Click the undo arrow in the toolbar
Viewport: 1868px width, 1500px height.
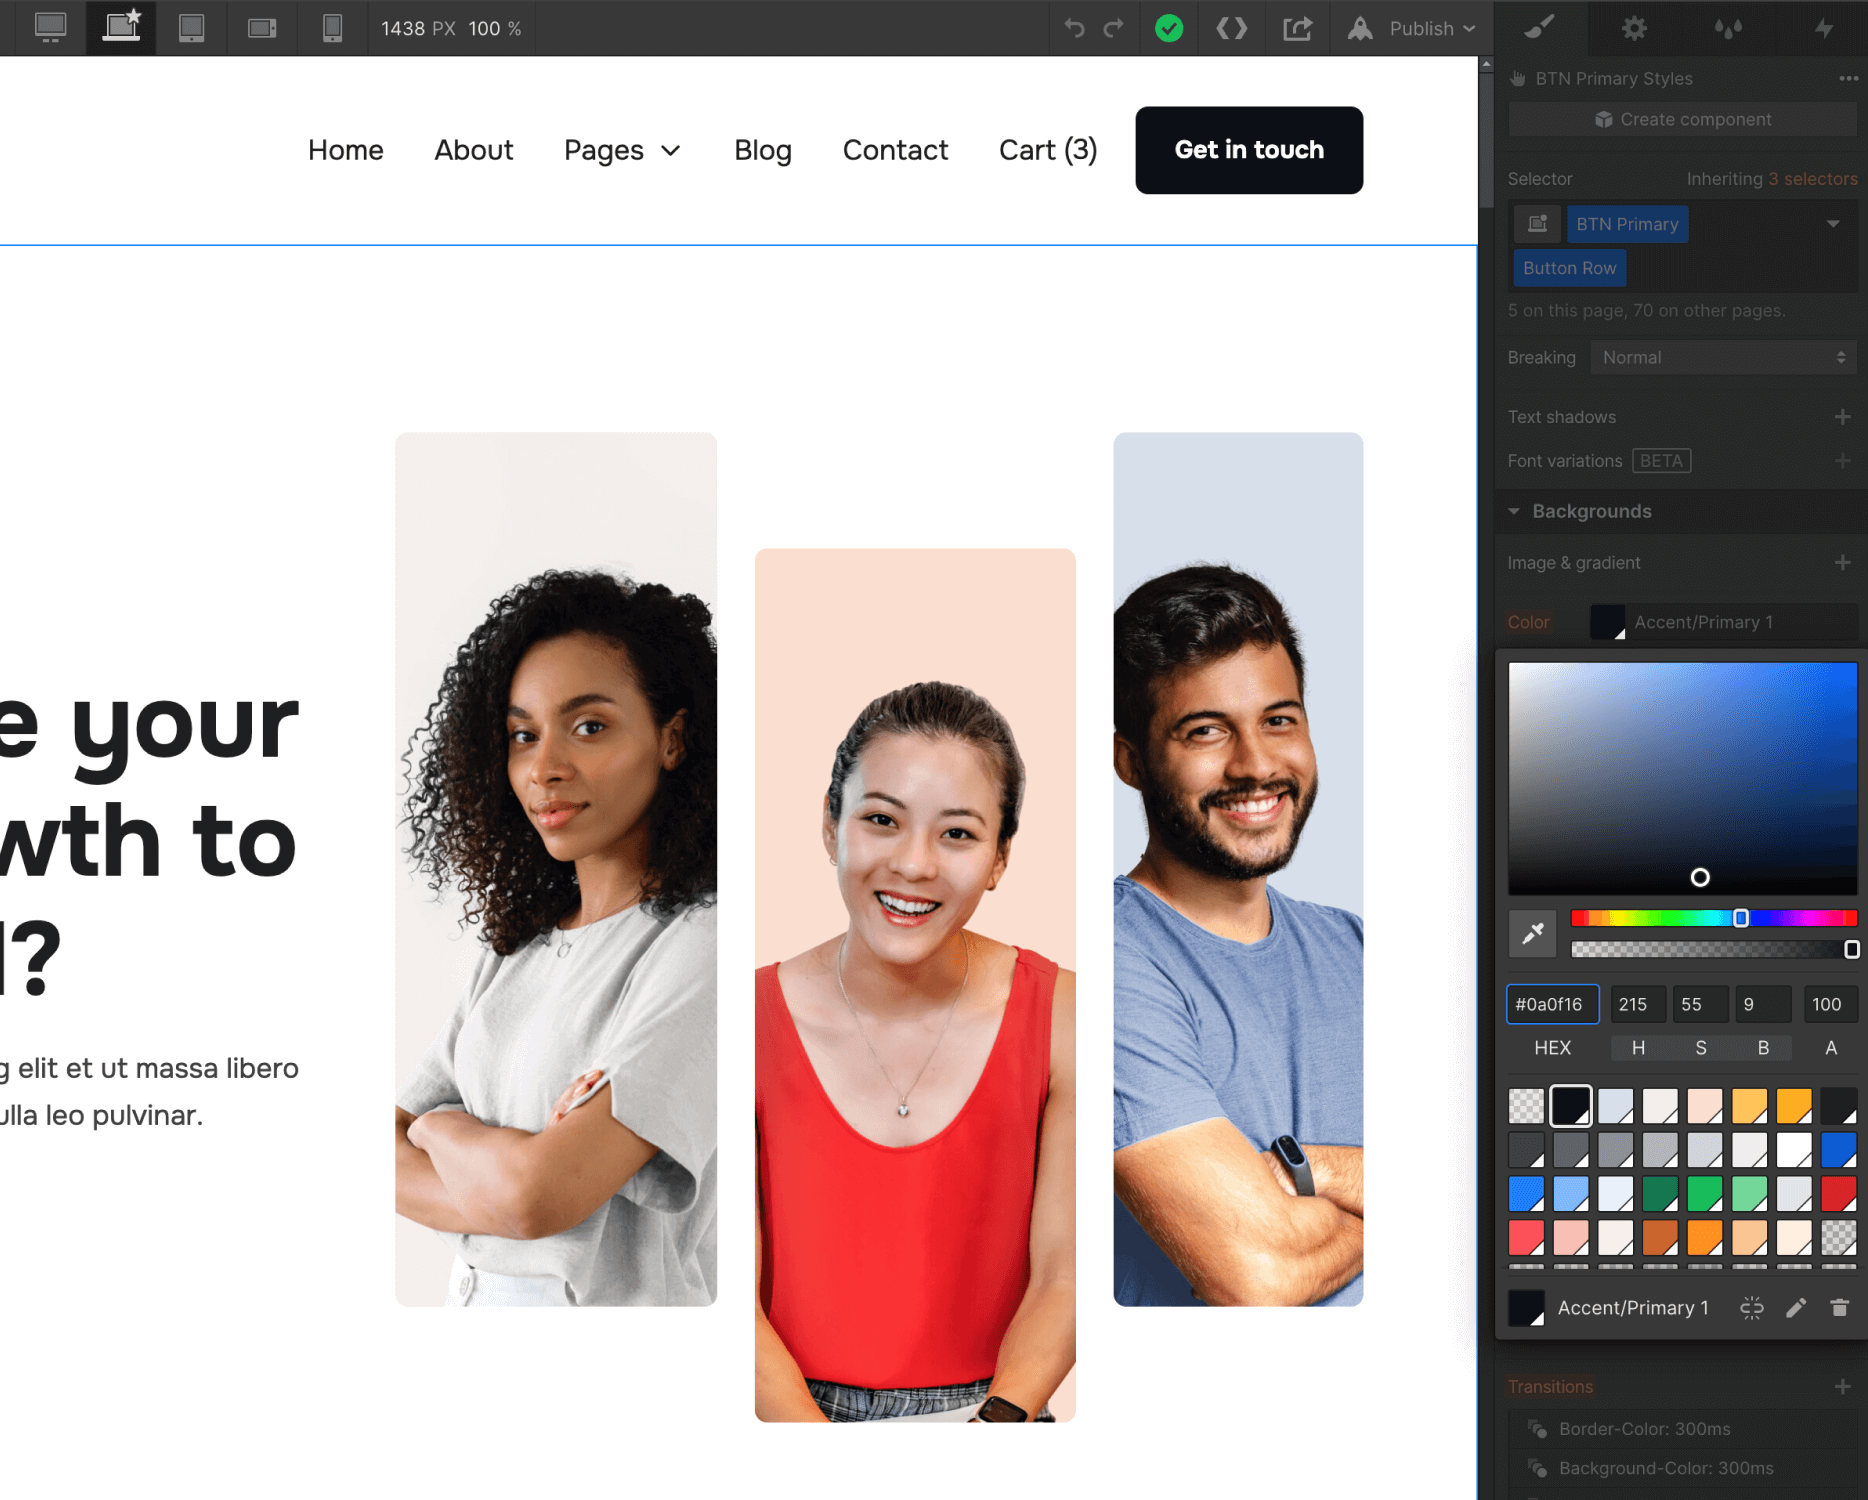click(x=1075, y=28)
